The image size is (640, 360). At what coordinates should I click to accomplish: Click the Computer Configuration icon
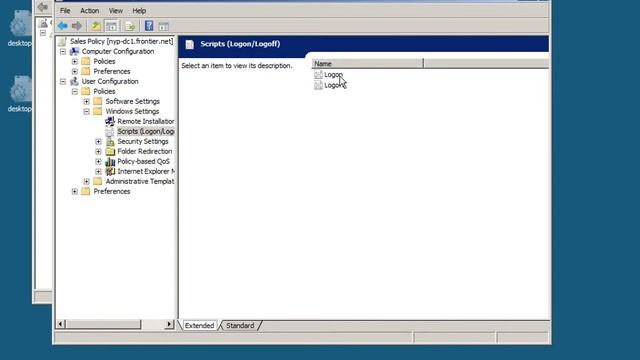point(74,51)
